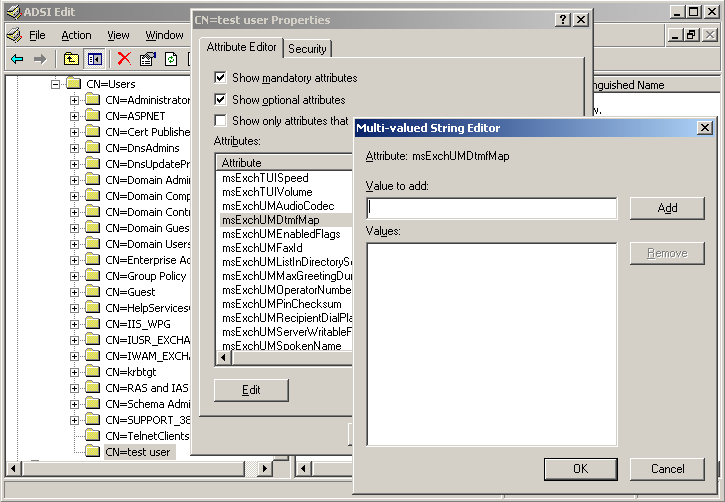Viewport: 725px width, 502px height.
Task: Click the Up one level folder icon
Action: (71, 59)
